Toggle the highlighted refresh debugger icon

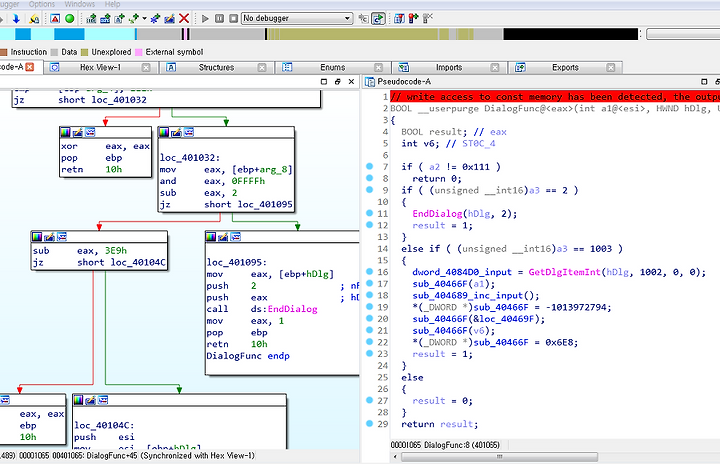tap(378, 18)
